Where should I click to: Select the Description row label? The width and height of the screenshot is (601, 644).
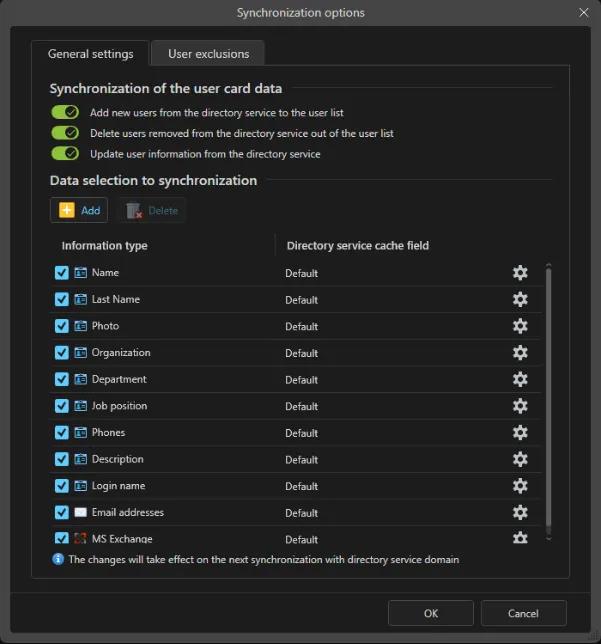pos(117,459)
